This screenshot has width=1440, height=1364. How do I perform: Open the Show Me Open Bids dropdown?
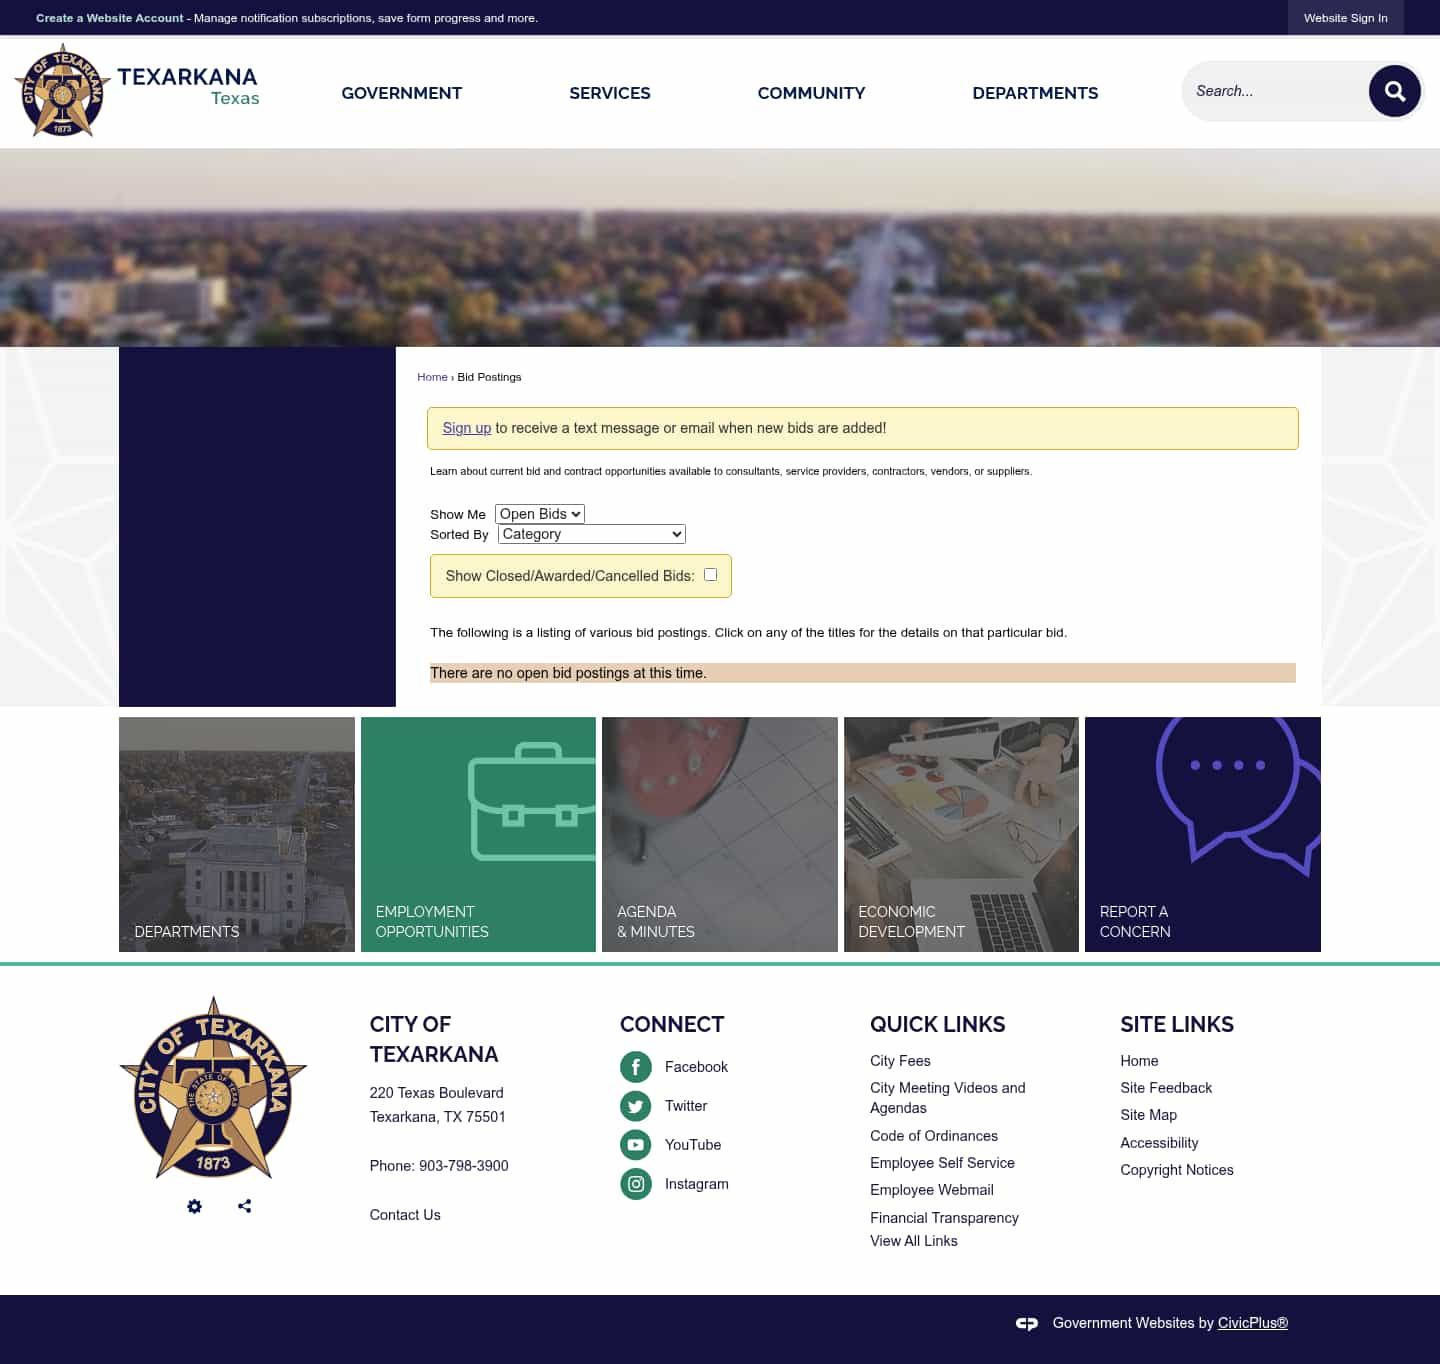539,513
